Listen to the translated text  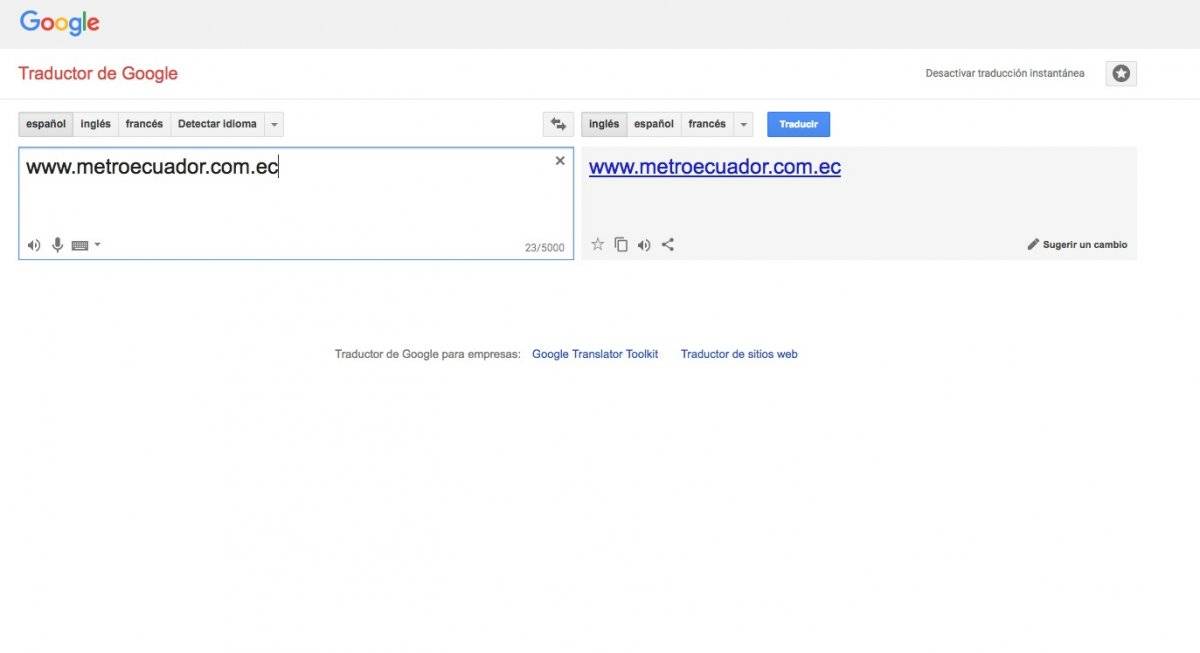coord(644,244)
